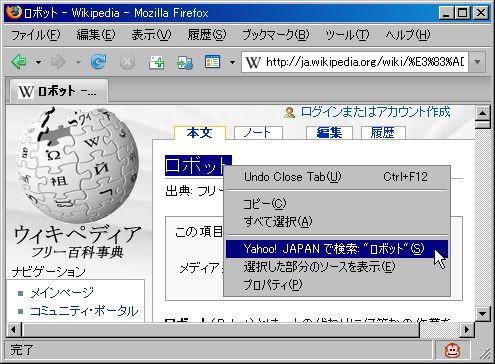
Task: Choose Yahoo! JAPAN で検索 context menu item
Action: (x=336, y=249)
